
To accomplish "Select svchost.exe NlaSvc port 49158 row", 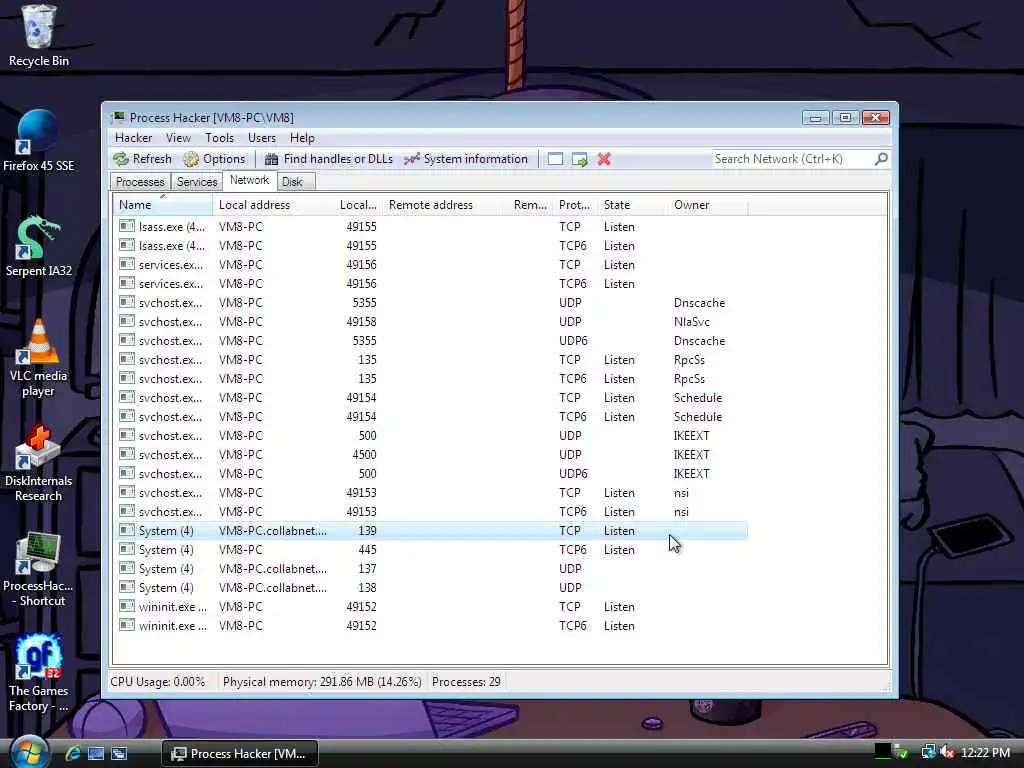I will (431, 321).
